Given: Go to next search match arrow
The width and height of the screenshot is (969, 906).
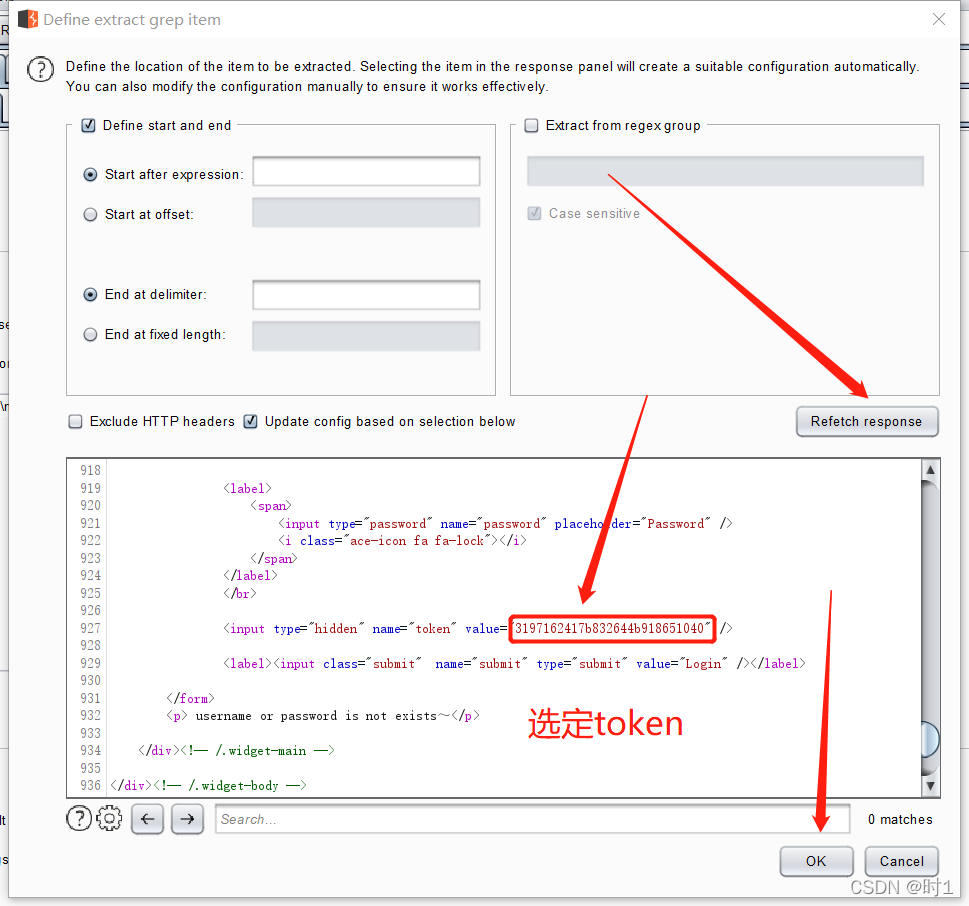Looking at the screenshot, I should pyautogui.click(x=187, y=819).
